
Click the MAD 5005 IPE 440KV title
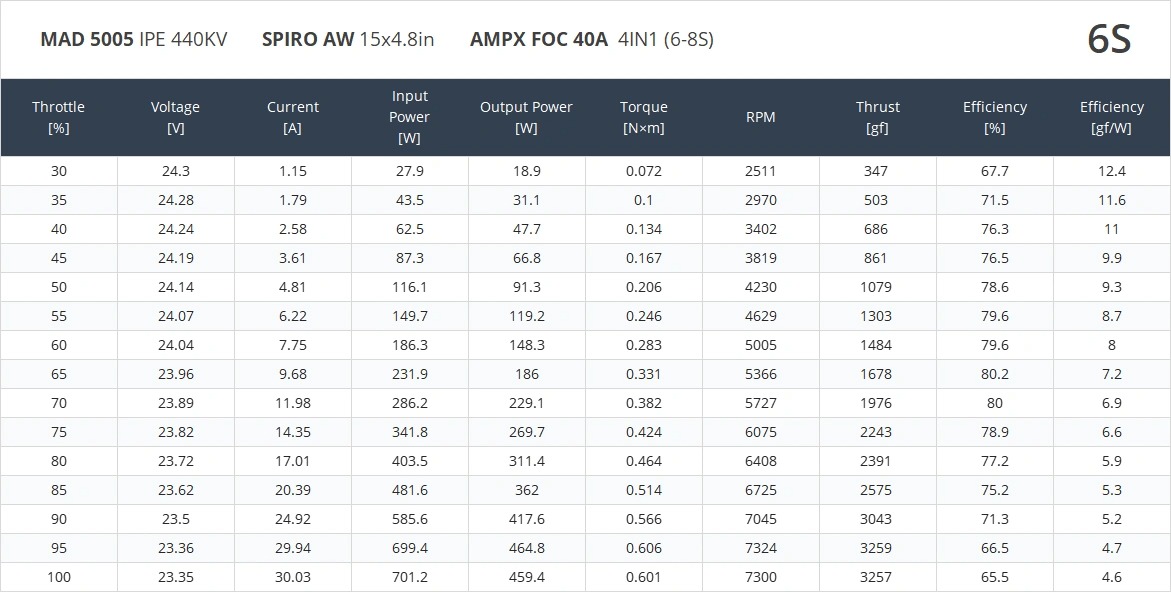point(134,40)
